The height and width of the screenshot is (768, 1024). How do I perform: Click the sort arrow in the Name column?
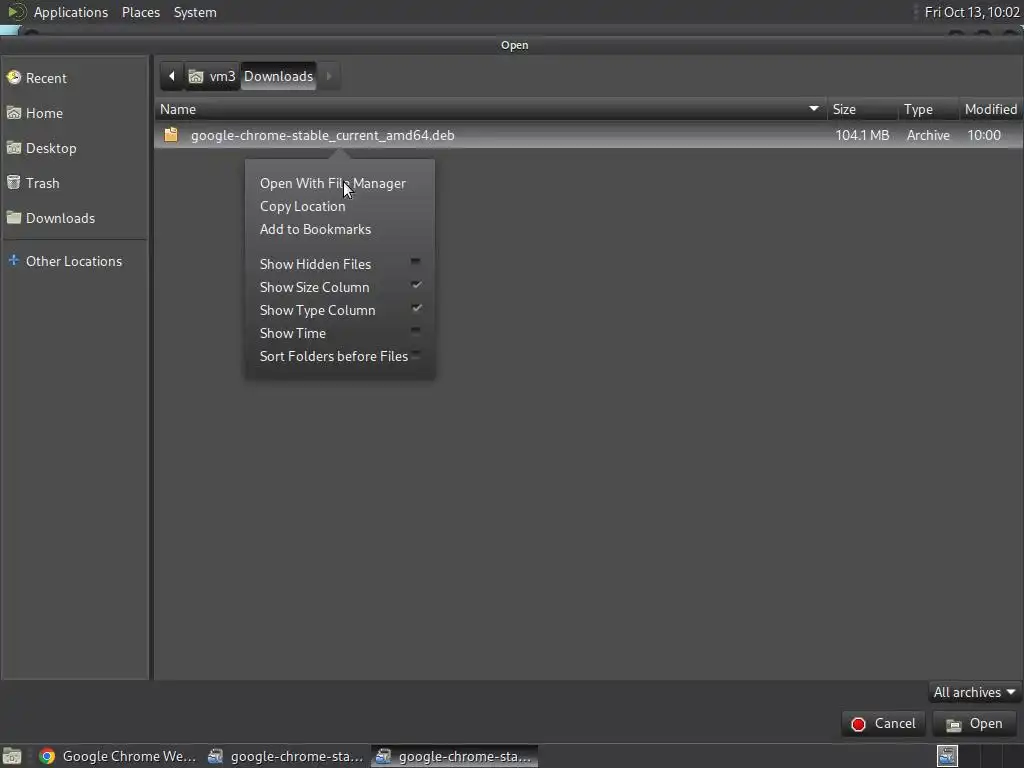click(814, 108)
